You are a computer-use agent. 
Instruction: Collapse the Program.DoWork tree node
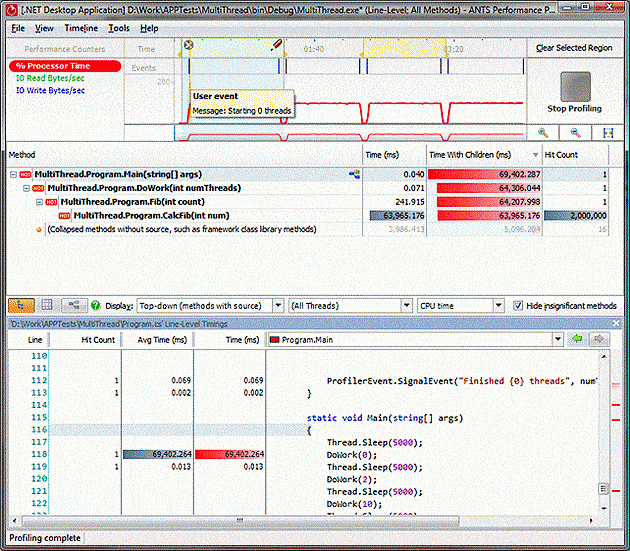tap(26, 188)
